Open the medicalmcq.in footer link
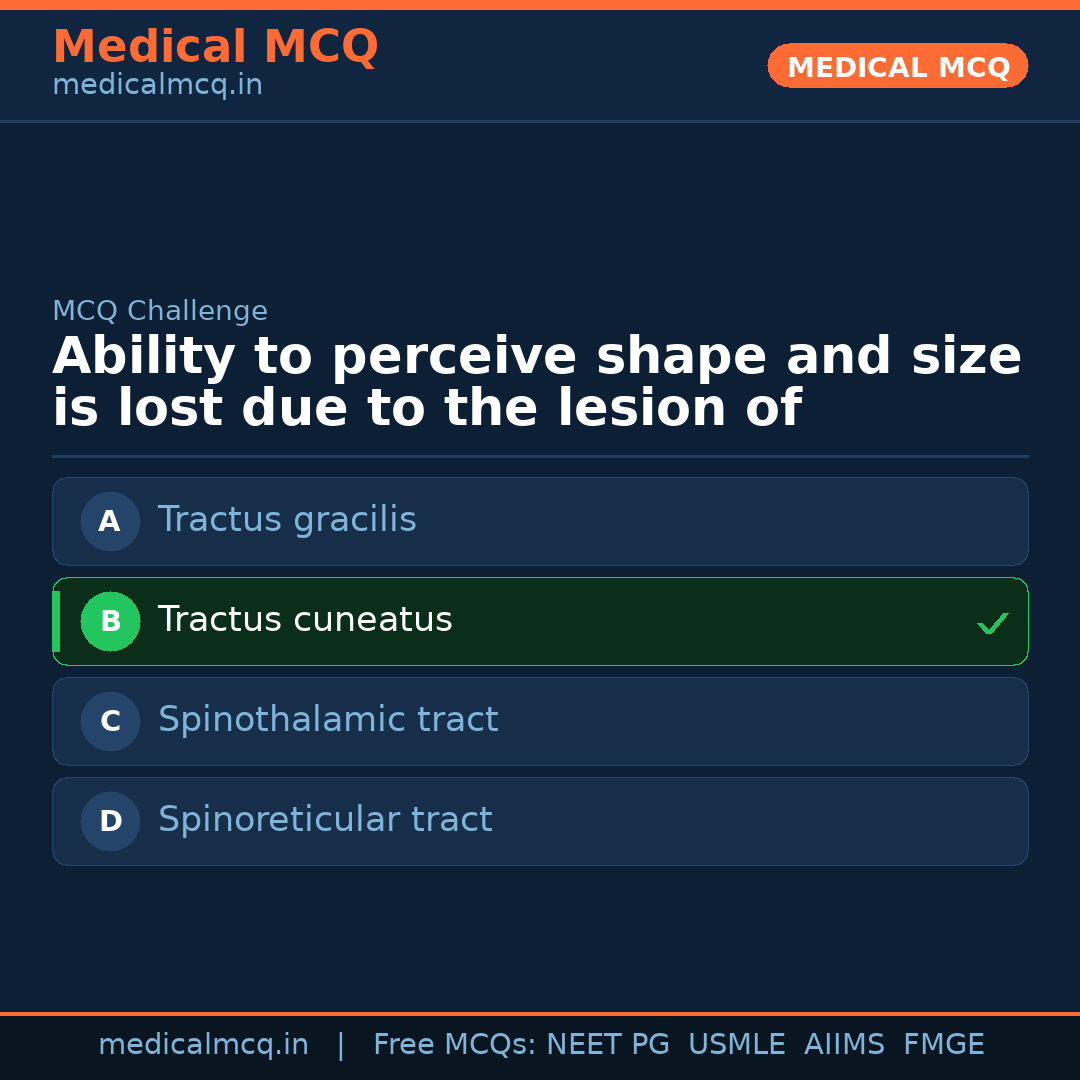The image size is (1080, 1080). (204, 1044)
